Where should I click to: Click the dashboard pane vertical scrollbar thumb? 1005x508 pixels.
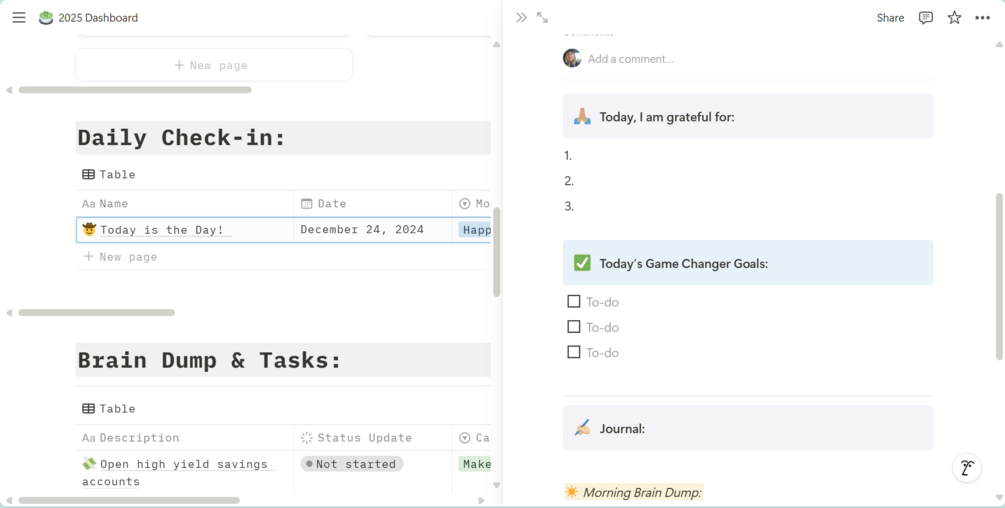click(496, 252)
